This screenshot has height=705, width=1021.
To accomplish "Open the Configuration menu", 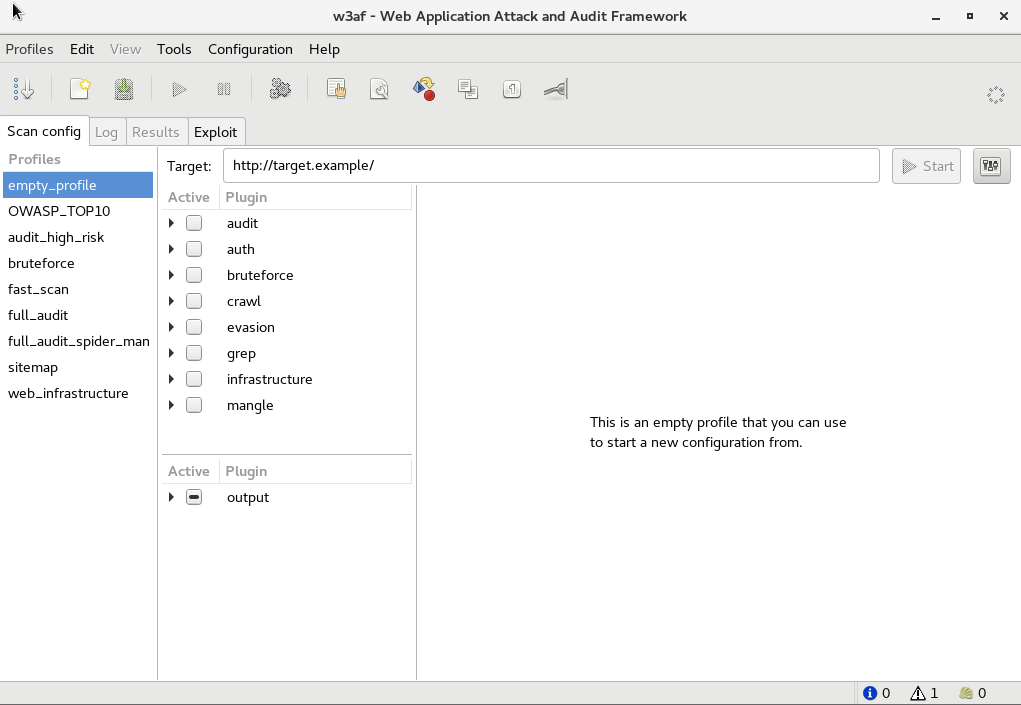I will 250,49.
